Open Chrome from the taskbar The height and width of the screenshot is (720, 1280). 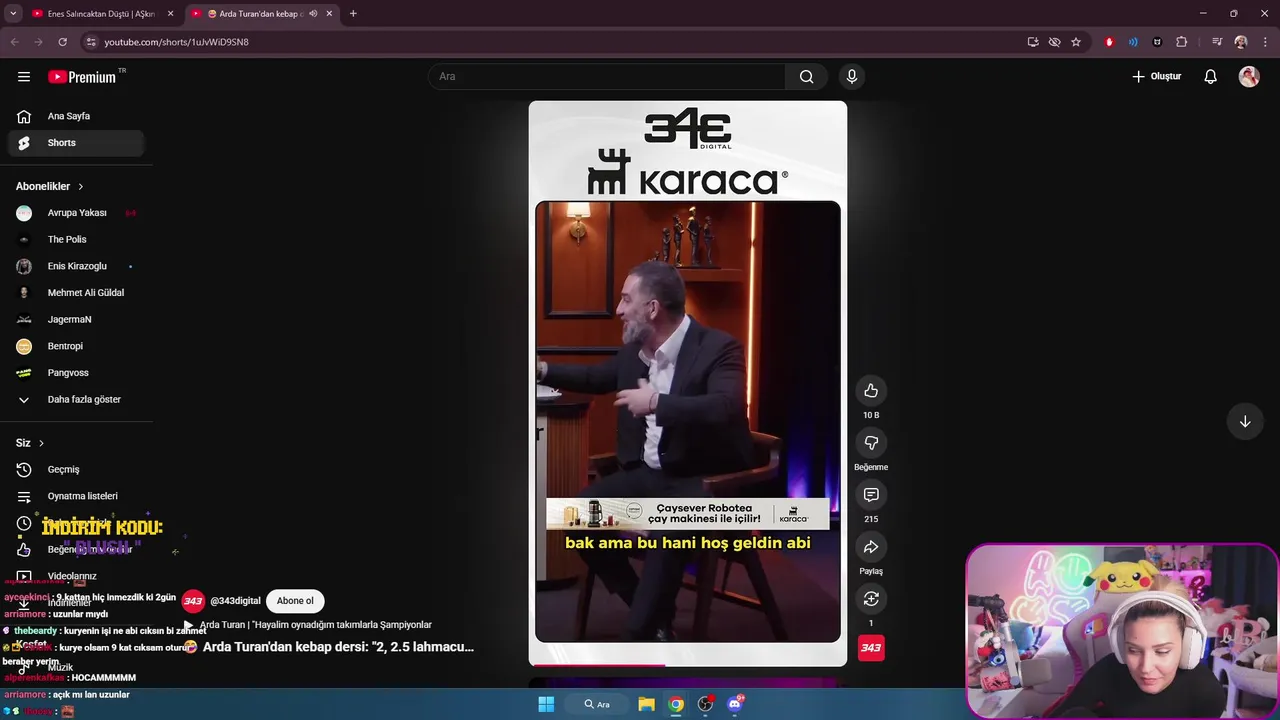tap(676, 704)
